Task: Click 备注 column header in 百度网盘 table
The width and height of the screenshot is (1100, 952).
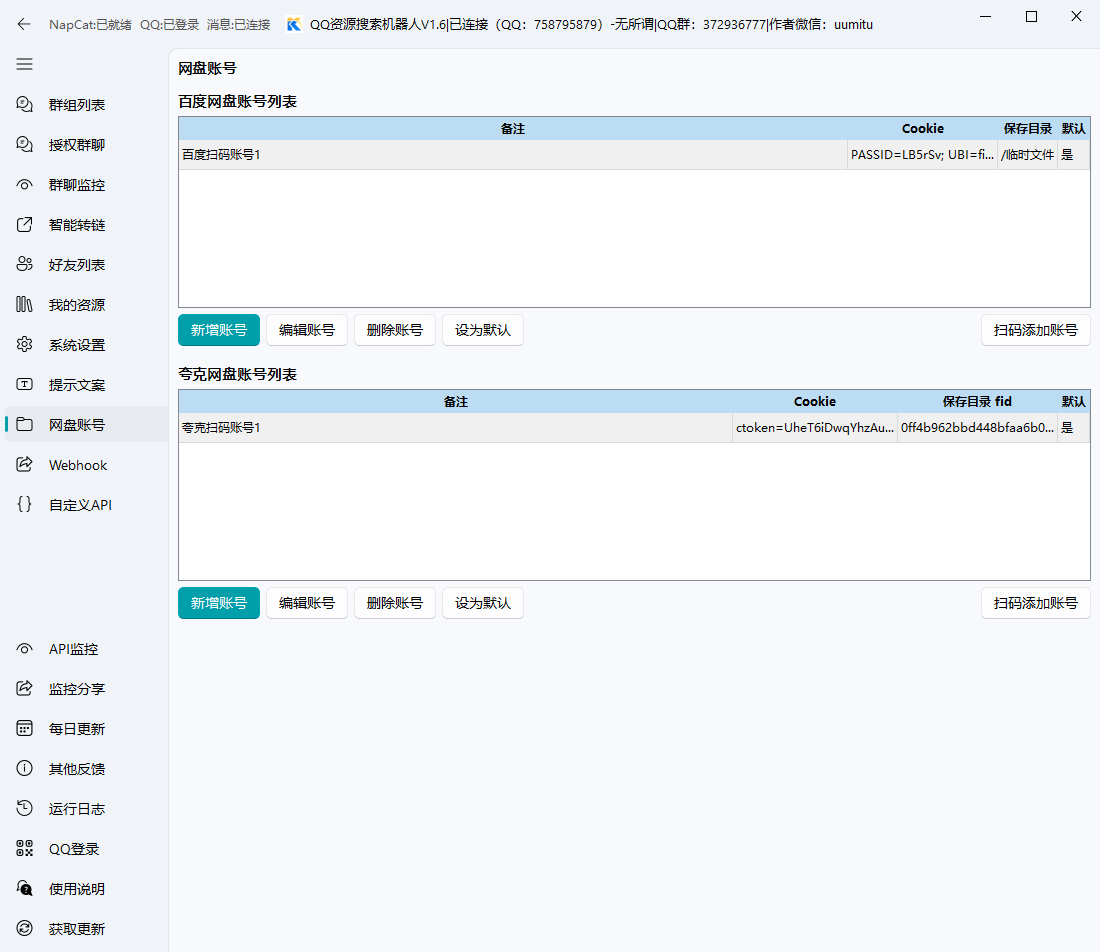Action: (513, 128)
